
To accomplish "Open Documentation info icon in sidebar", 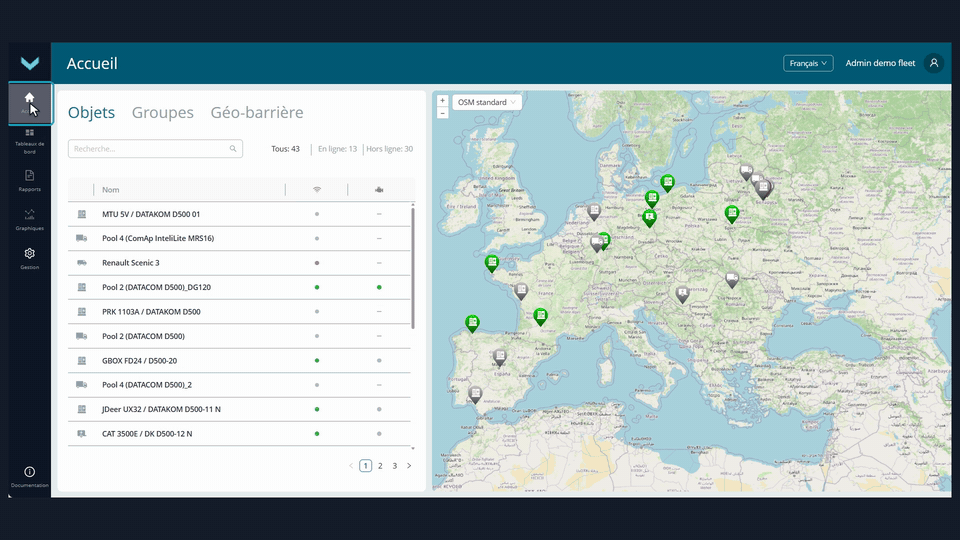I will tap(29, 476).
